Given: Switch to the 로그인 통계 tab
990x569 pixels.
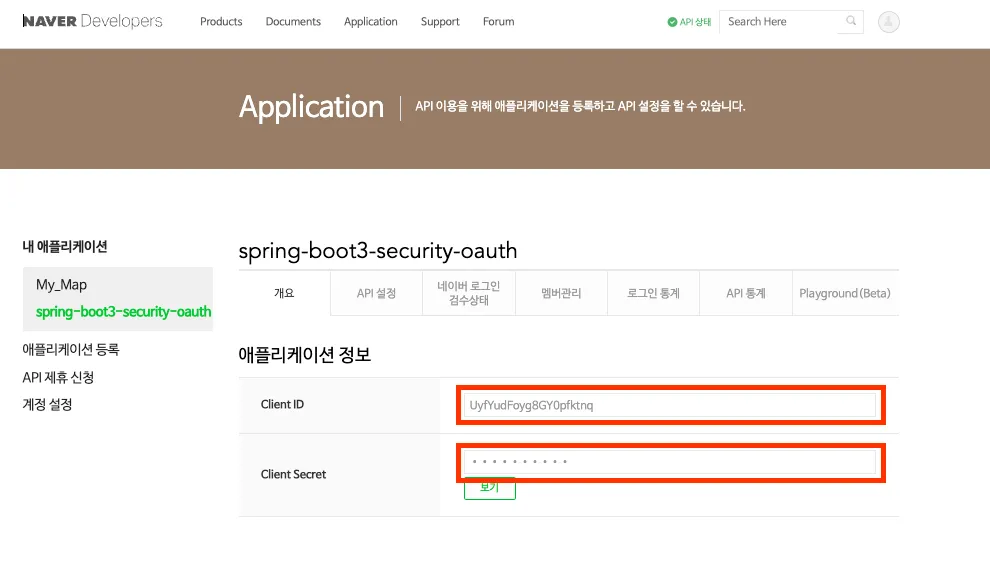Looking at the screenshot, I should (653, 293).
